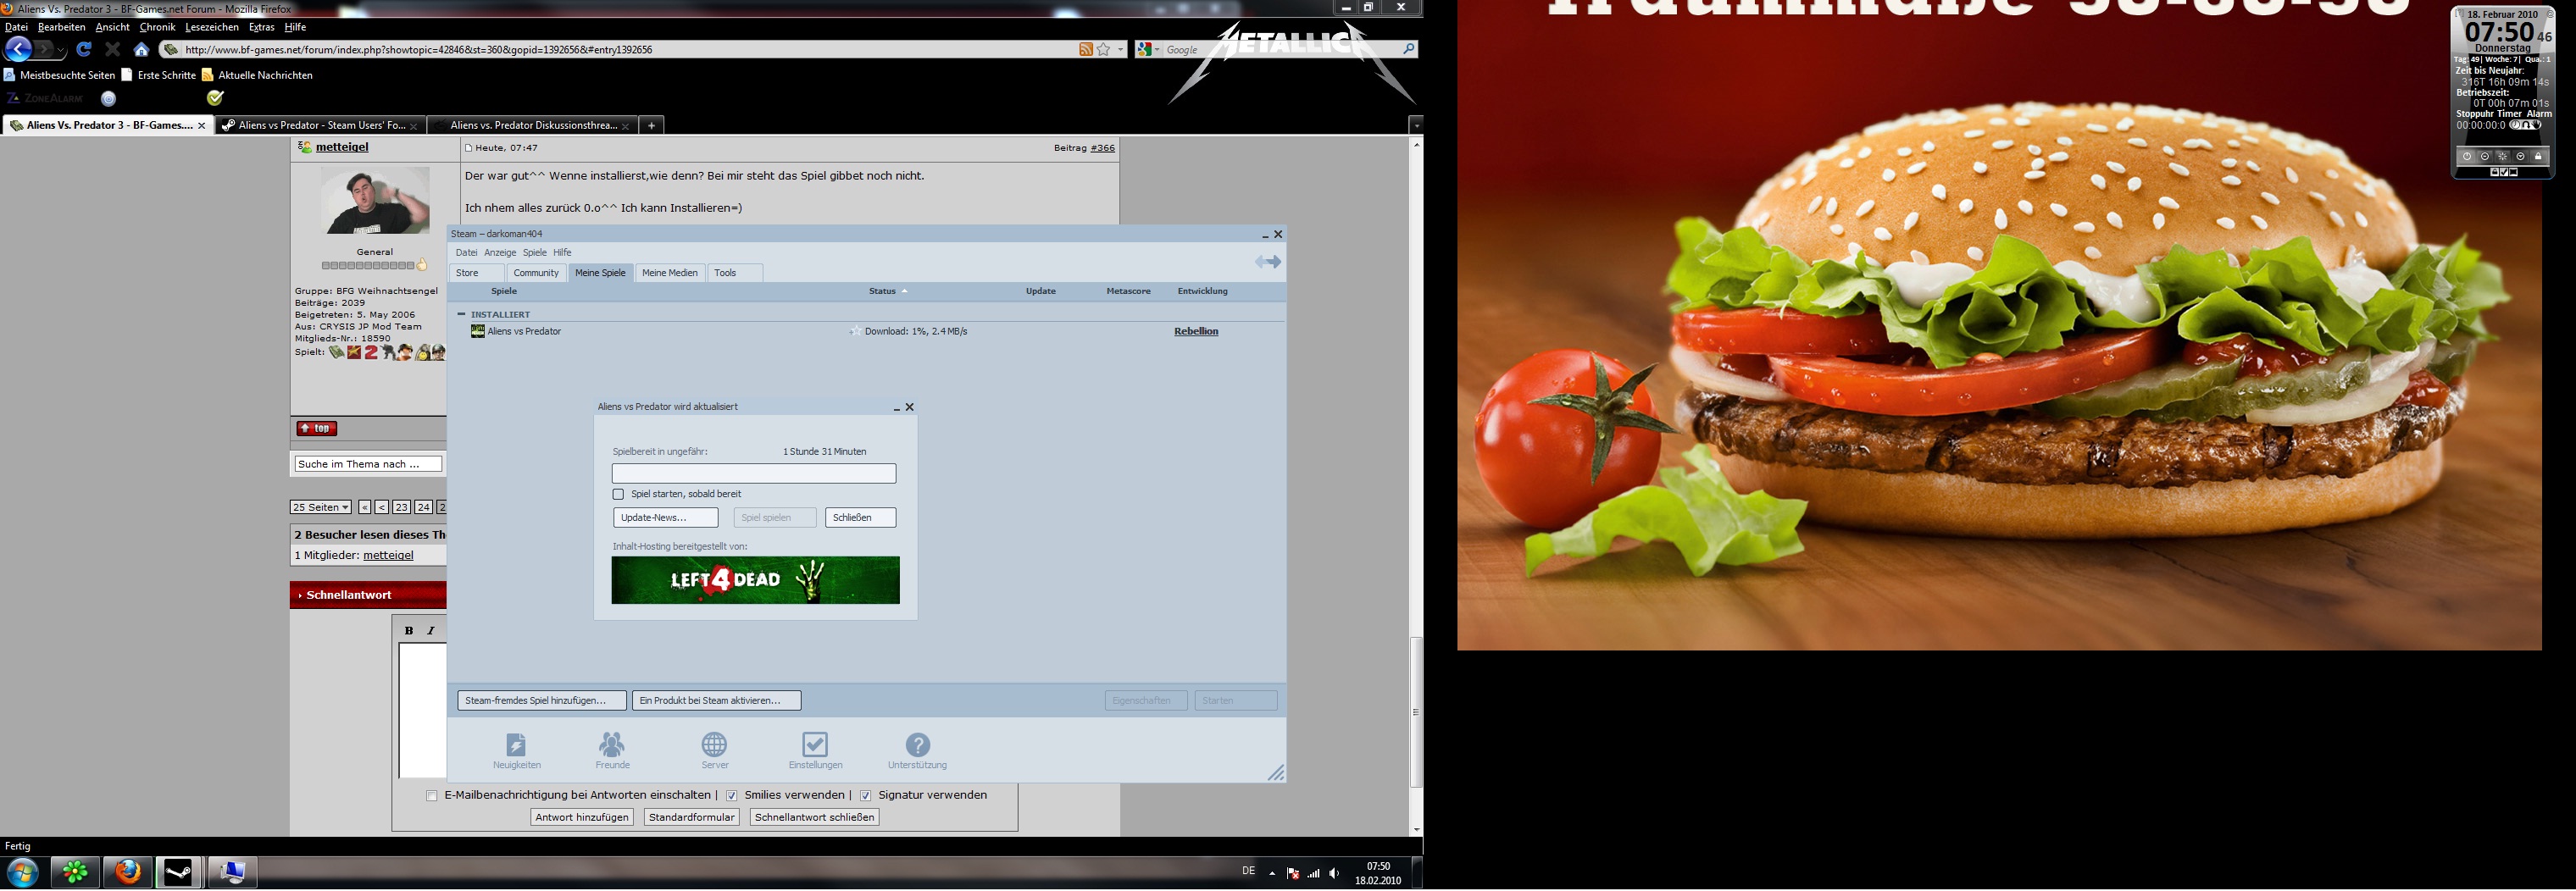Open Firefox all-tabs list dropdown

(x=1416, y=125)
